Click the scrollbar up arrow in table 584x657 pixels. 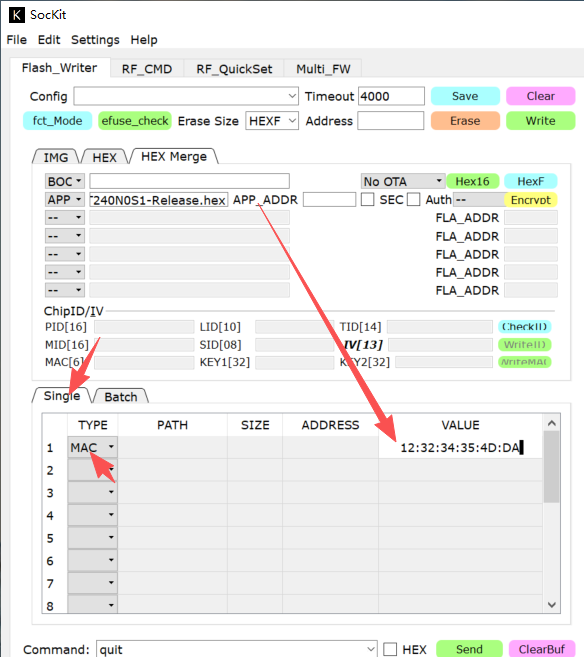552,423
